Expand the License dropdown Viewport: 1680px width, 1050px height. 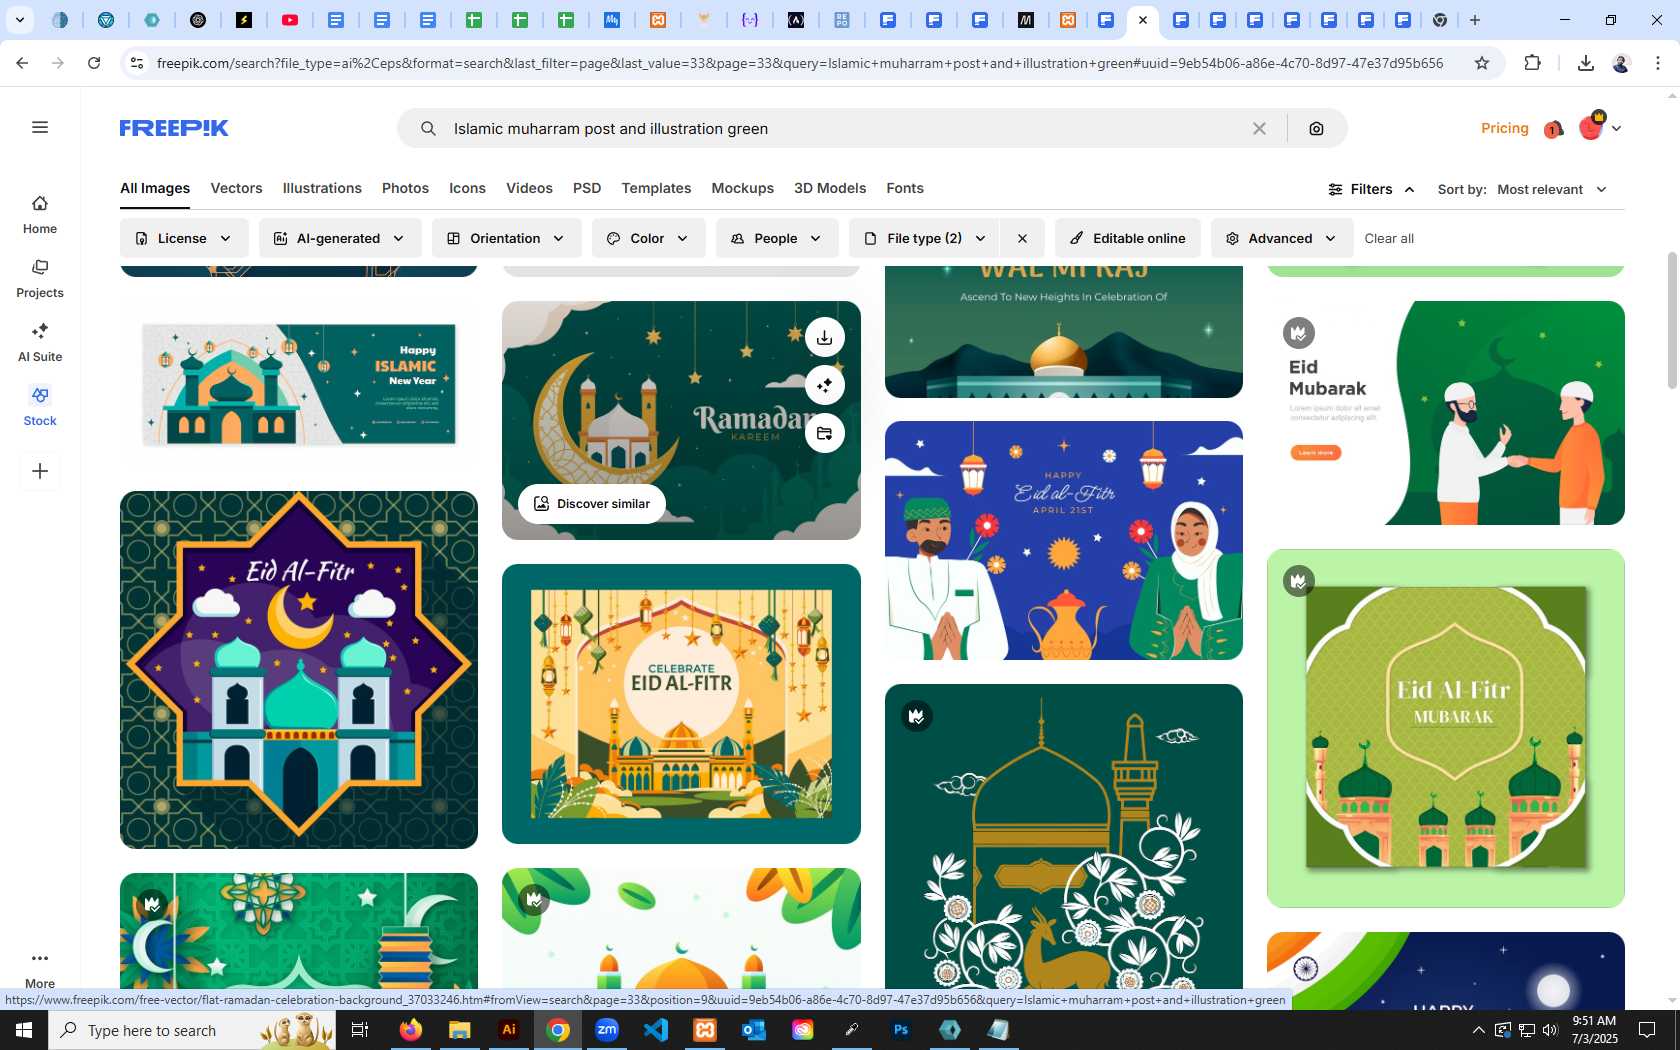coord(184,238)
